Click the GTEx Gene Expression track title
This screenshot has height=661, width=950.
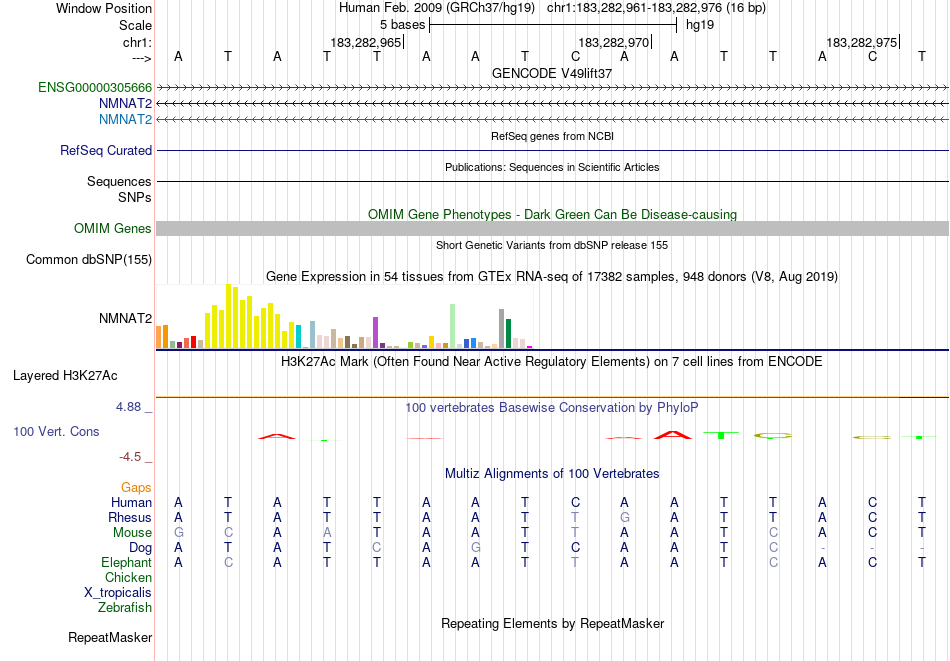(x=552, y=277)
